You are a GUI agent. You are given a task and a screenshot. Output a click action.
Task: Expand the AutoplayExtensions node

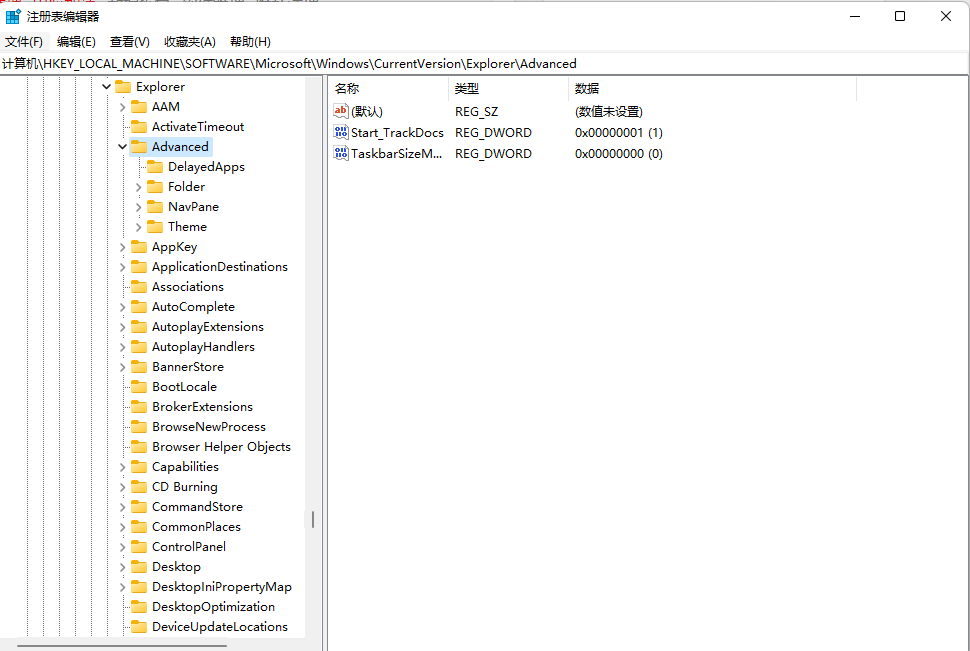point(122,326)
